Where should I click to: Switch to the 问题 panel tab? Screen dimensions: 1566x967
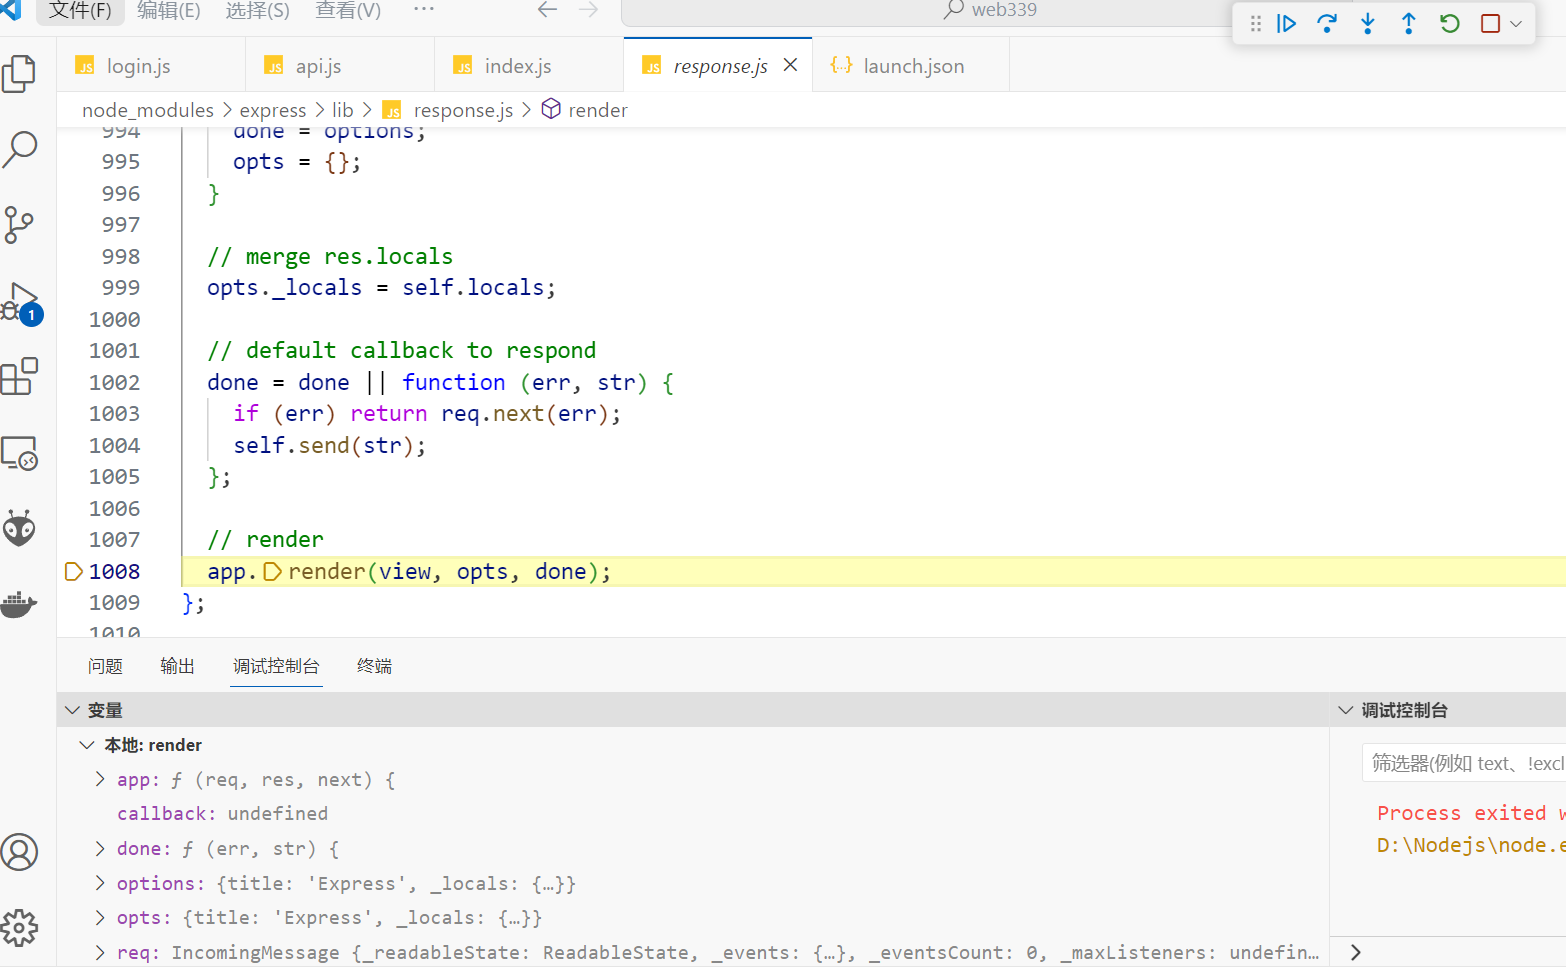105,666
